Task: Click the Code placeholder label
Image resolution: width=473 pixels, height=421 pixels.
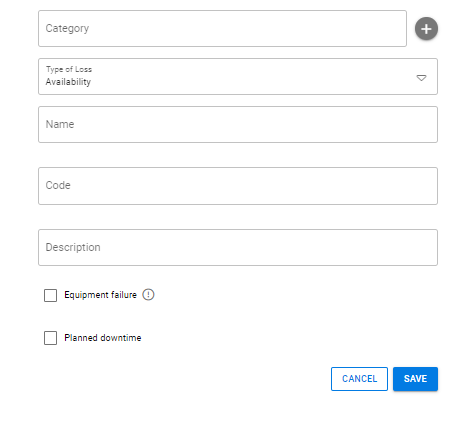Action: (58, 185)
